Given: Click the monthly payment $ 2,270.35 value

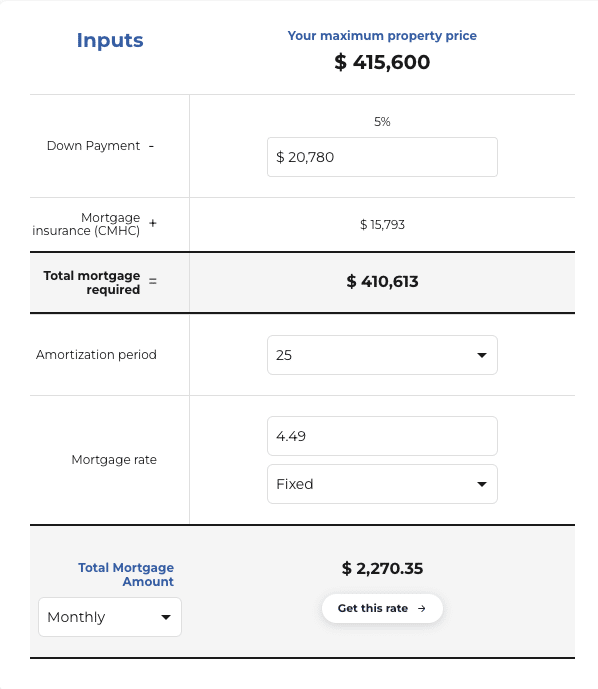Looking at the screenshot, I should tap(382, 568).
